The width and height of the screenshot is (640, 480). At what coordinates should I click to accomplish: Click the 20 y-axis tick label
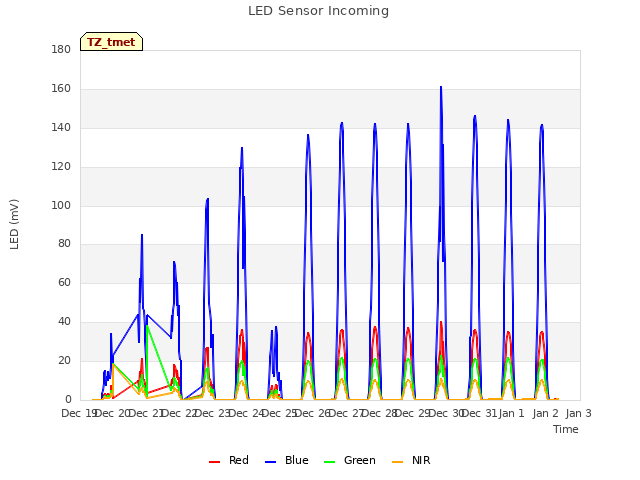pyautogui.click(x=64, y=360)
